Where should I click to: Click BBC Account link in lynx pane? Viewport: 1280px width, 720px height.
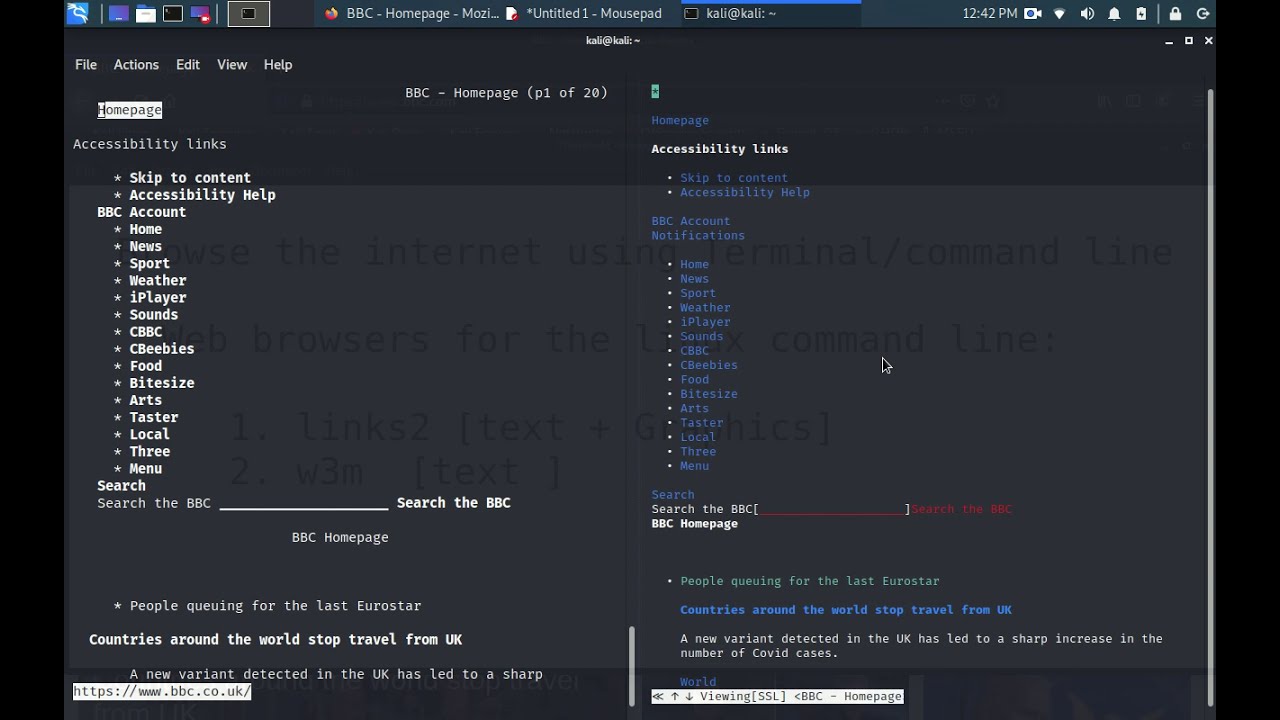141,212
